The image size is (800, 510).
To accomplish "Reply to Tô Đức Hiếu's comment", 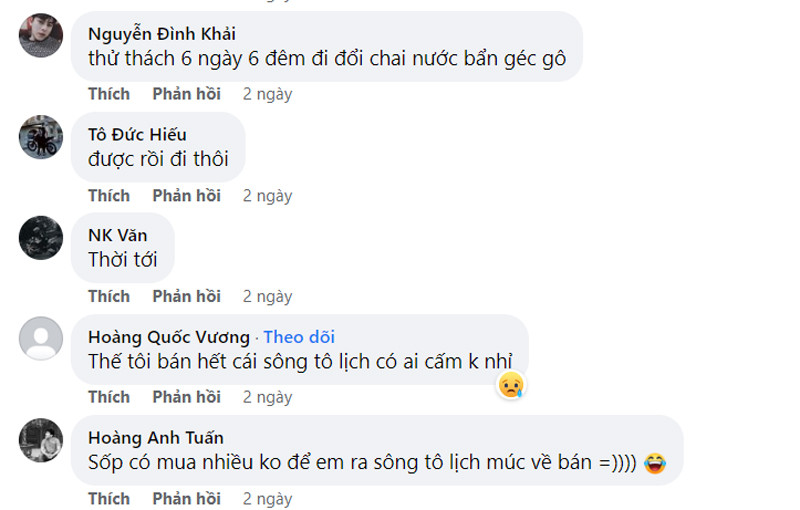I will pyautogui.click(x=186, y=195).
